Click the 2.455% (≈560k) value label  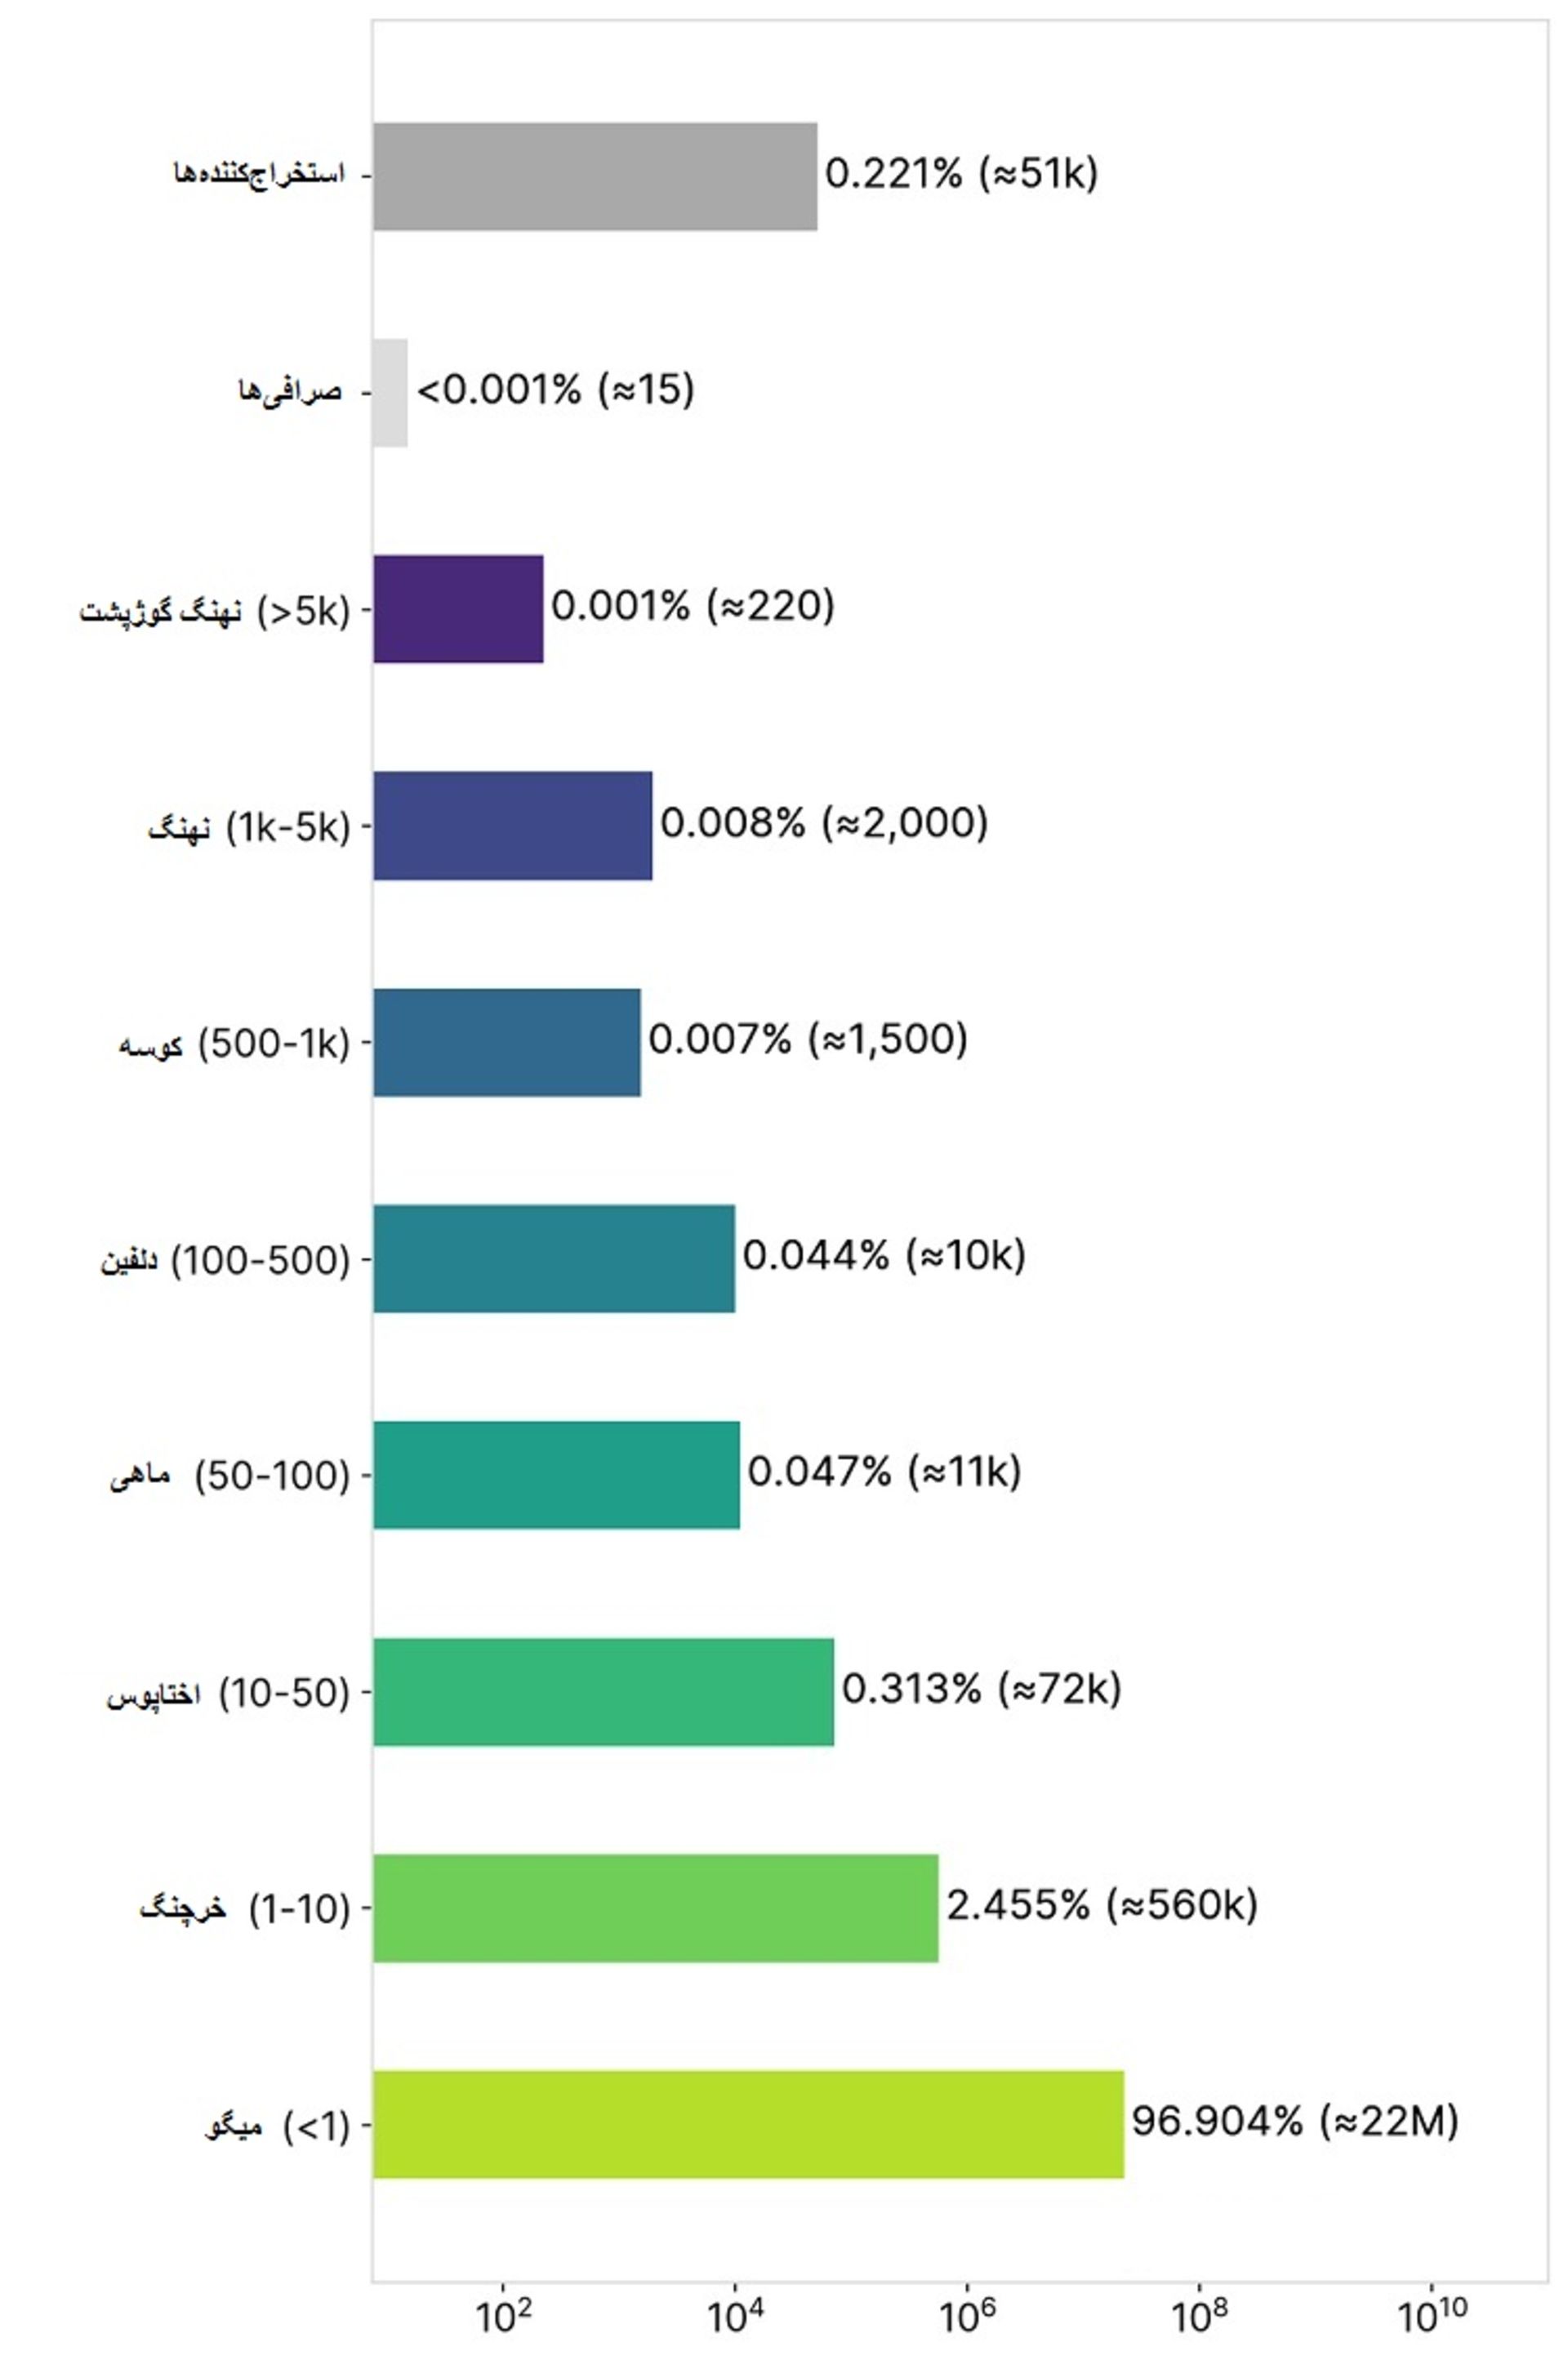[x=1101, y=1904]
